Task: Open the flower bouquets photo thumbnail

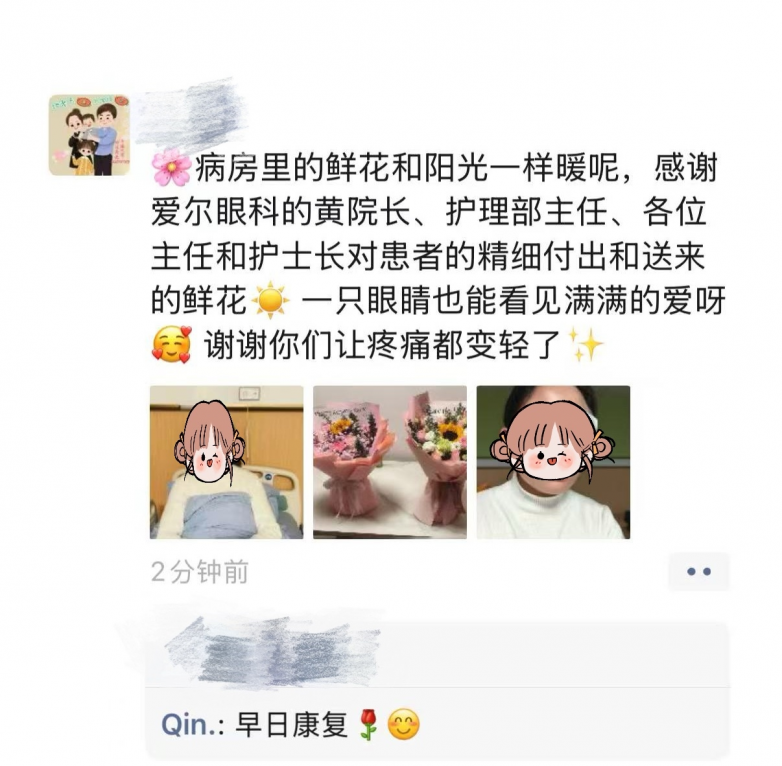Action: click(x=390, y=462)
